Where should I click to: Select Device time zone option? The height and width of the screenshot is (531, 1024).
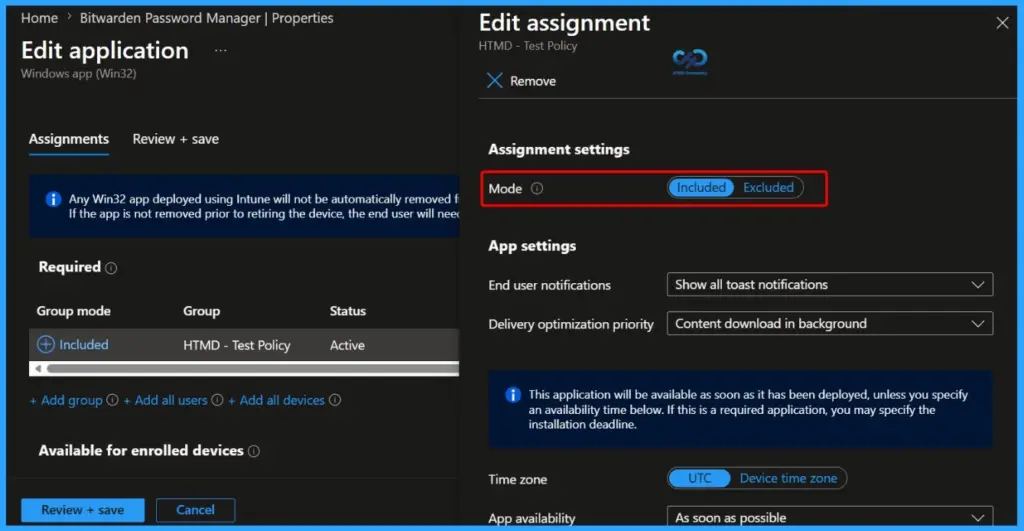click(x=788, y=478)
